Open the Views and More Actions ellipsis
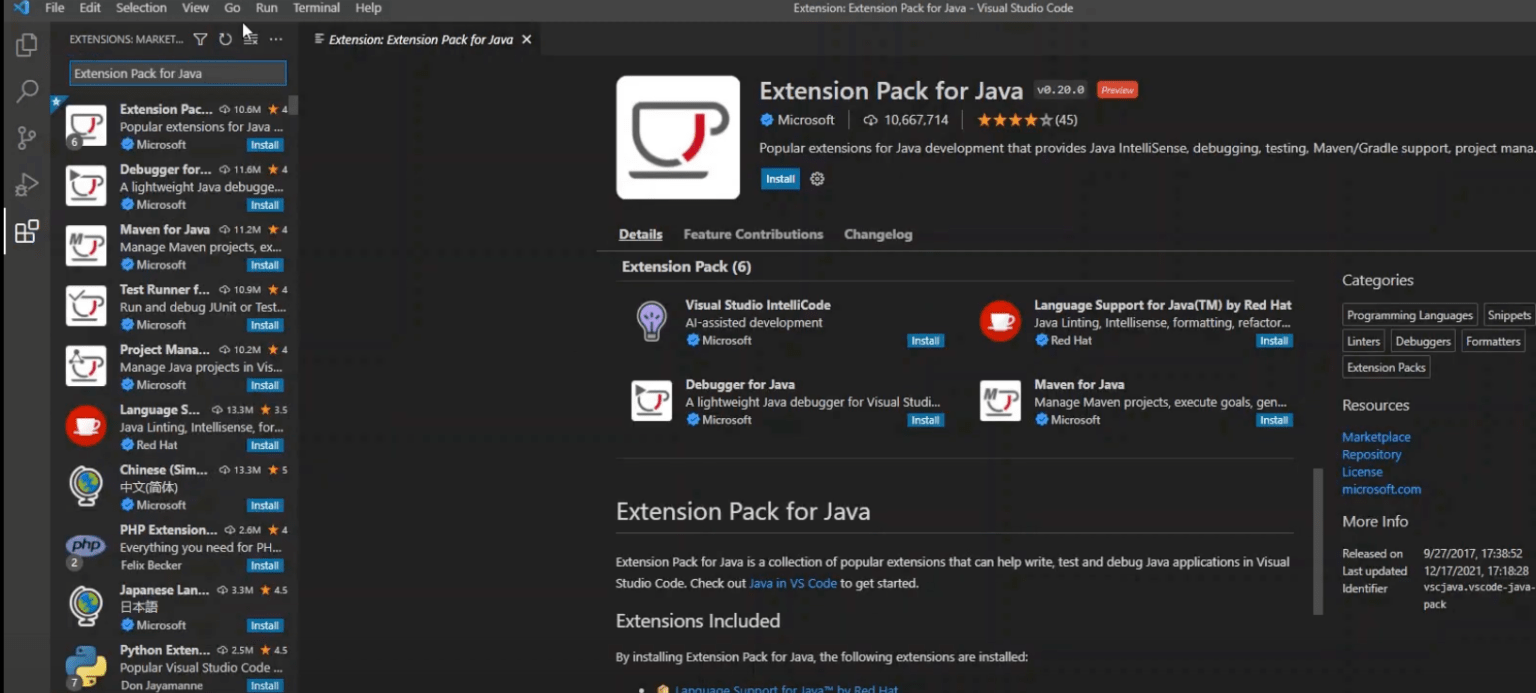 (276, 39)
